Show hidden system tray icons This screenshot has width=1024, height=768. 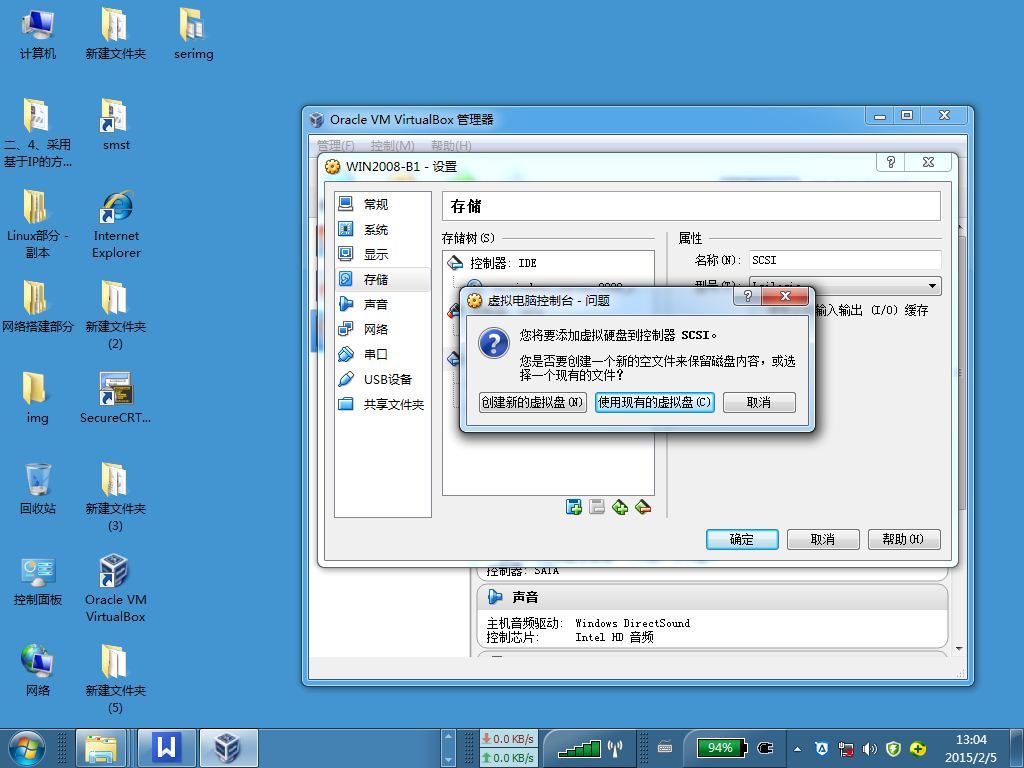point(797,748)
